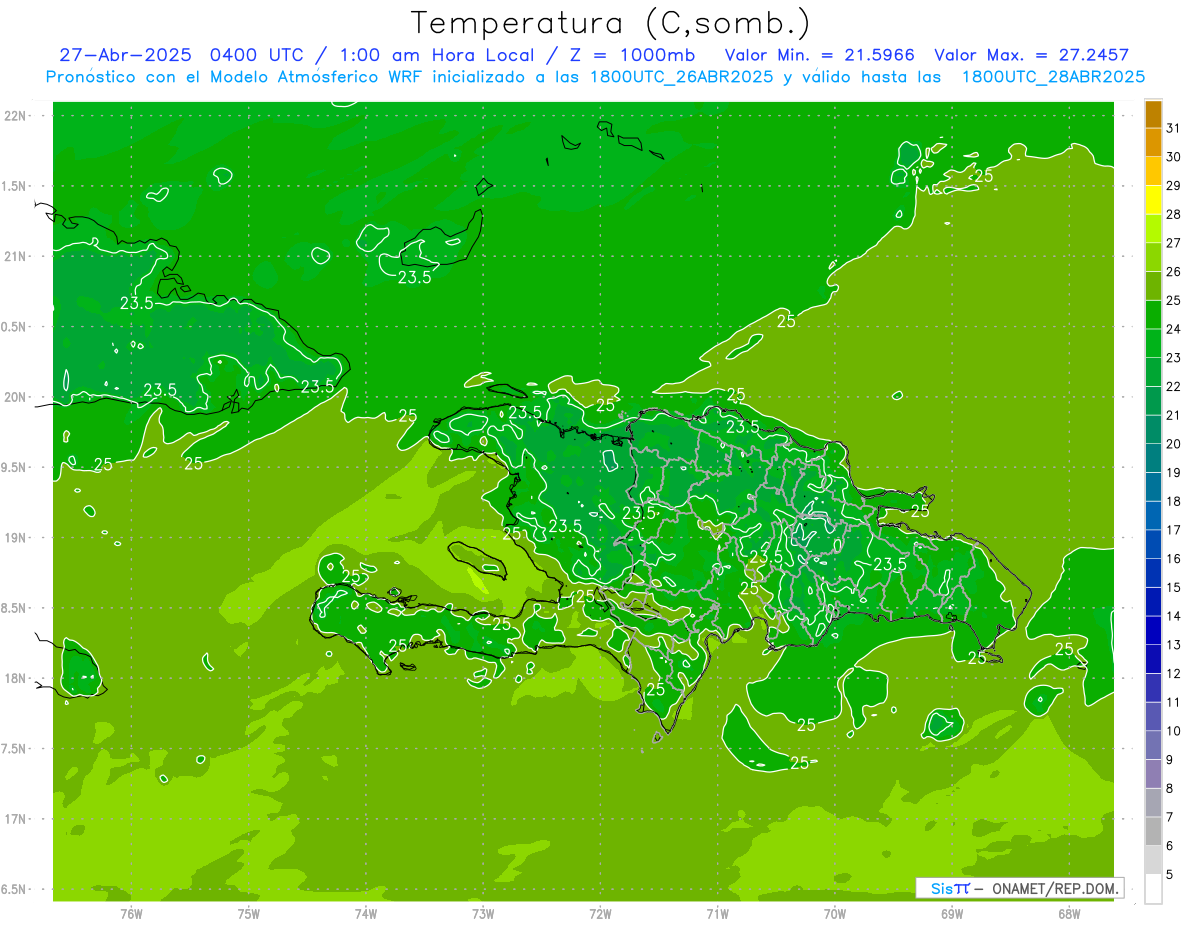
Task: Click the colorbar label "10"
Action: (1174, 731)
